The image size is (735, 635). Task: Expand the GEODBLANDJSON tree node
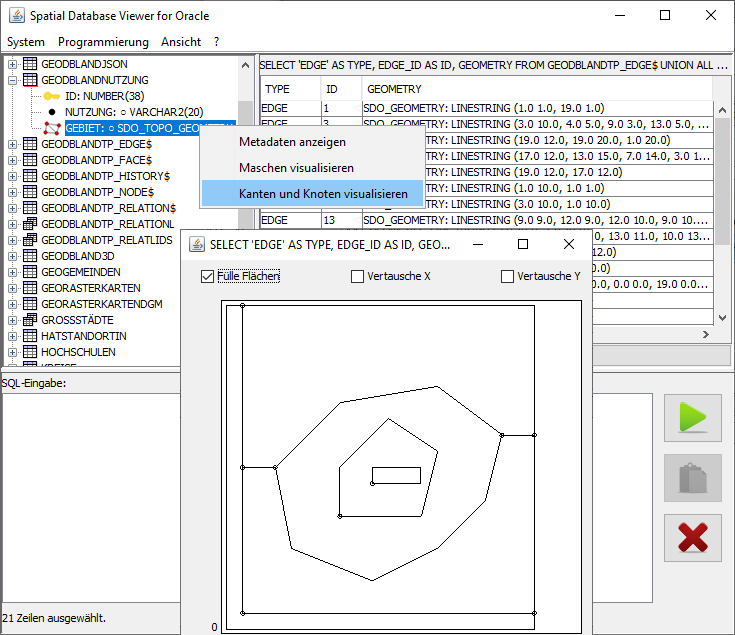click(x=13, y=64)
